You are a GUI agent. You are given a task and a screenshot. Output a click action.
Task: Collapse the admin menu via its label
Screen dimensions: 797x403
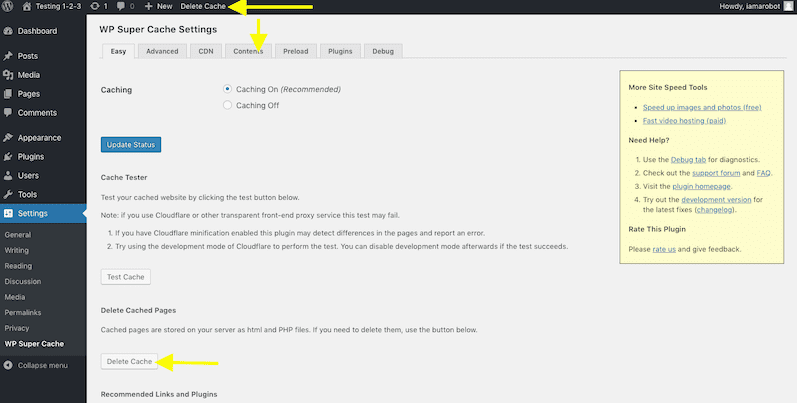(x=43, y=365)
